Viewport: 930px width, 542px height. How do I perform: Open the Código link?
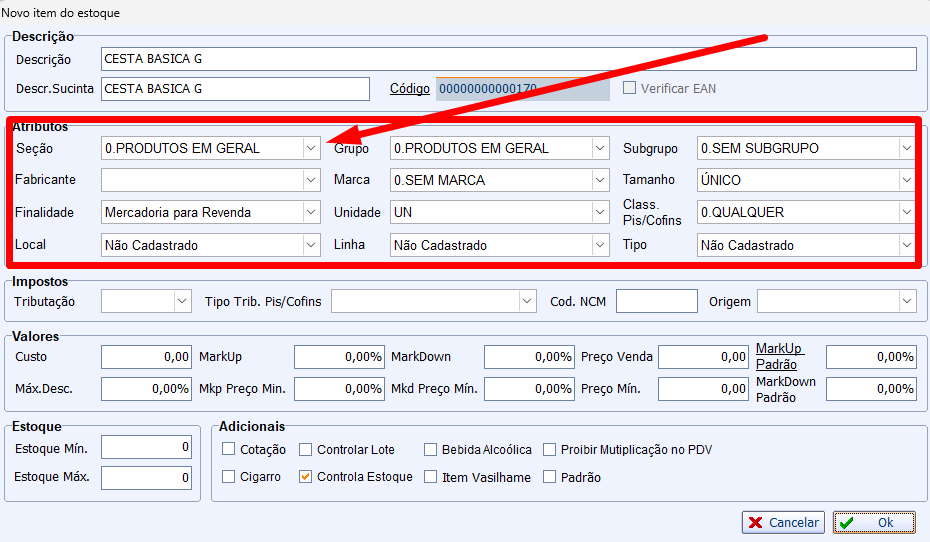tap(410, 89)
